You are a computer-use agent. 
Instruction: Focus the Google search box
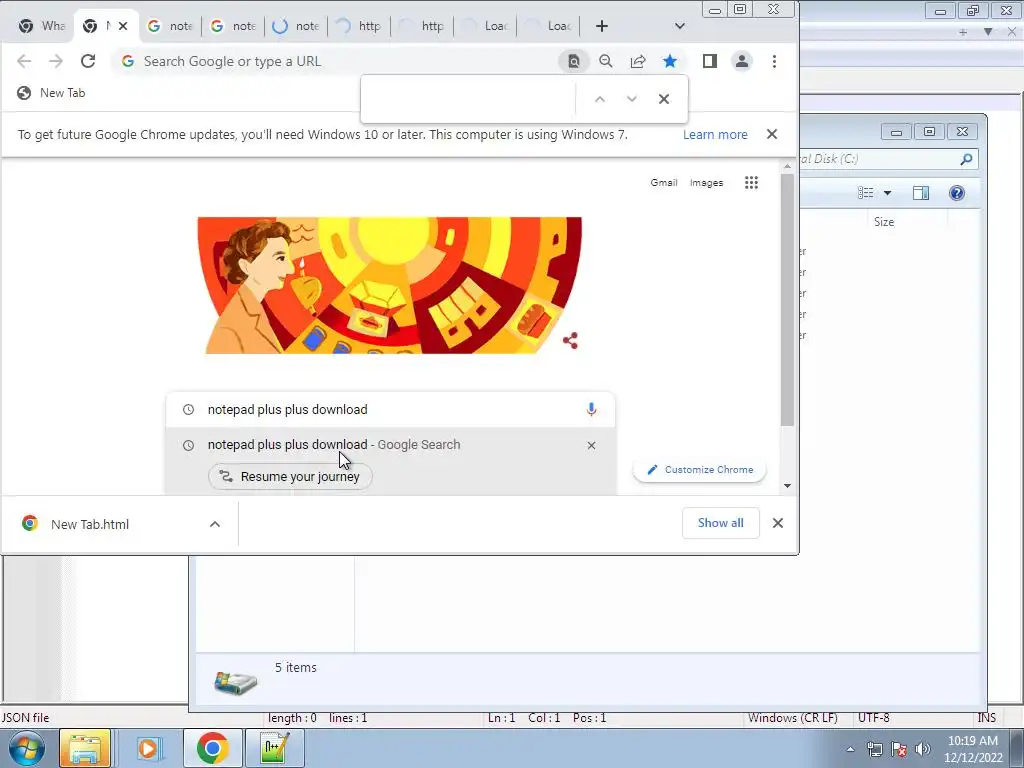click(391, 409)
